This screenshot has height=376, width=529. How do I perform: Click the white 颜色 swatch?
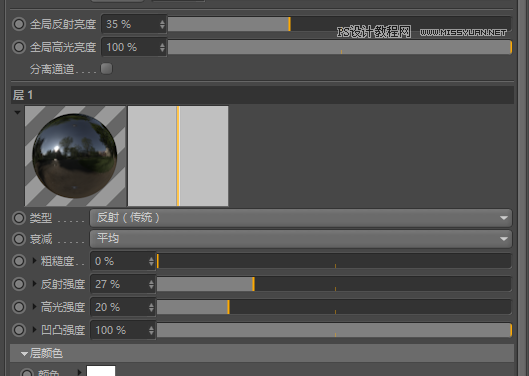[x=101, y=371]
